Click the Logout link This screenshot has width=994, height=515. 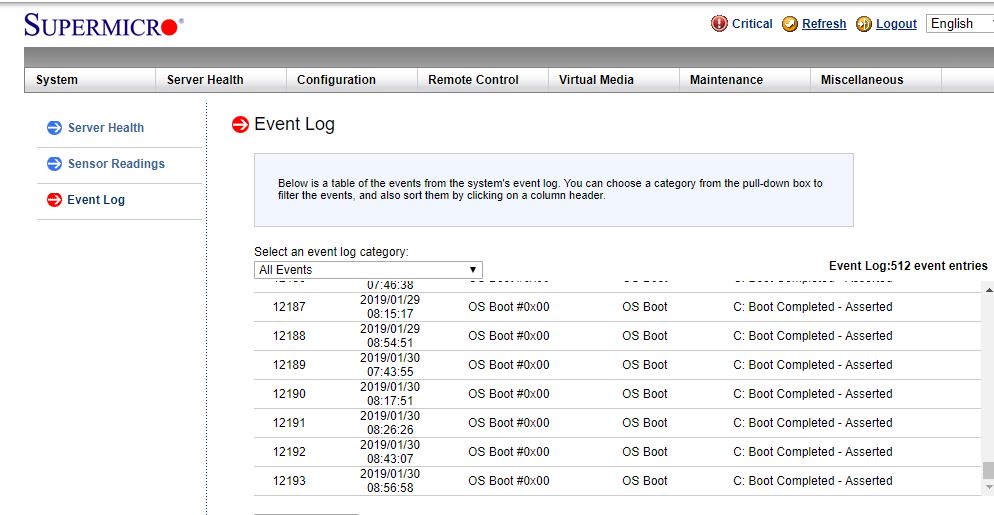point(896,24)
